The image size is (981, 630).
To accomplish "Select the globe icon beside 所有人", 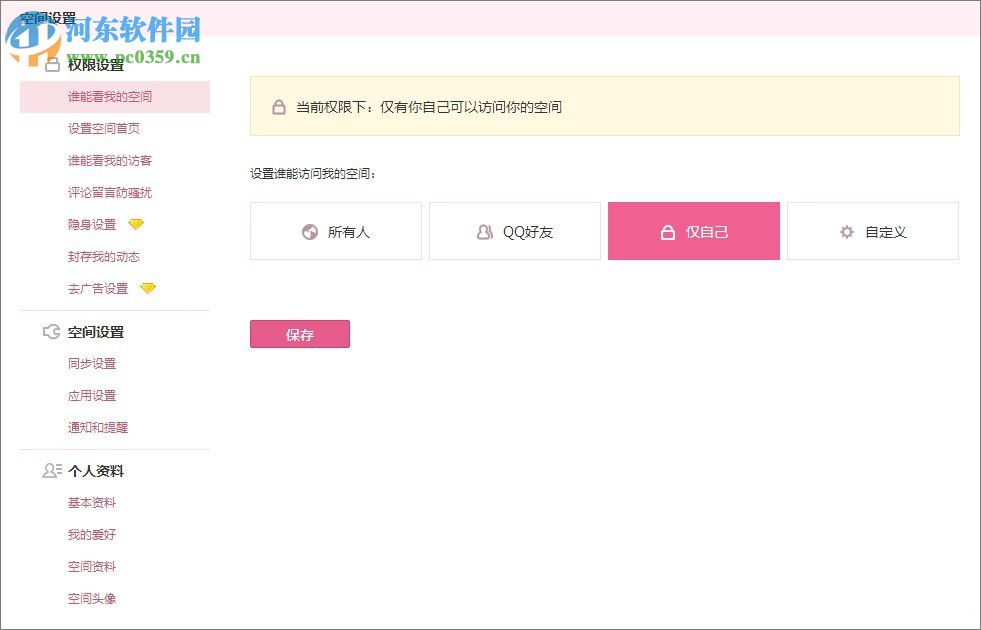I will point(308,231).
